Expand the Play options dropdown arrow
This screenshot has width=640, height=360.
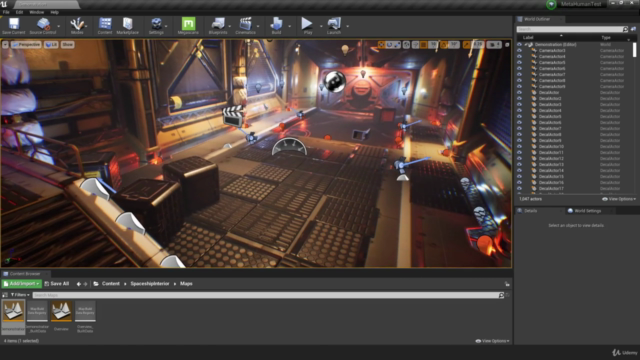point(321,26)
